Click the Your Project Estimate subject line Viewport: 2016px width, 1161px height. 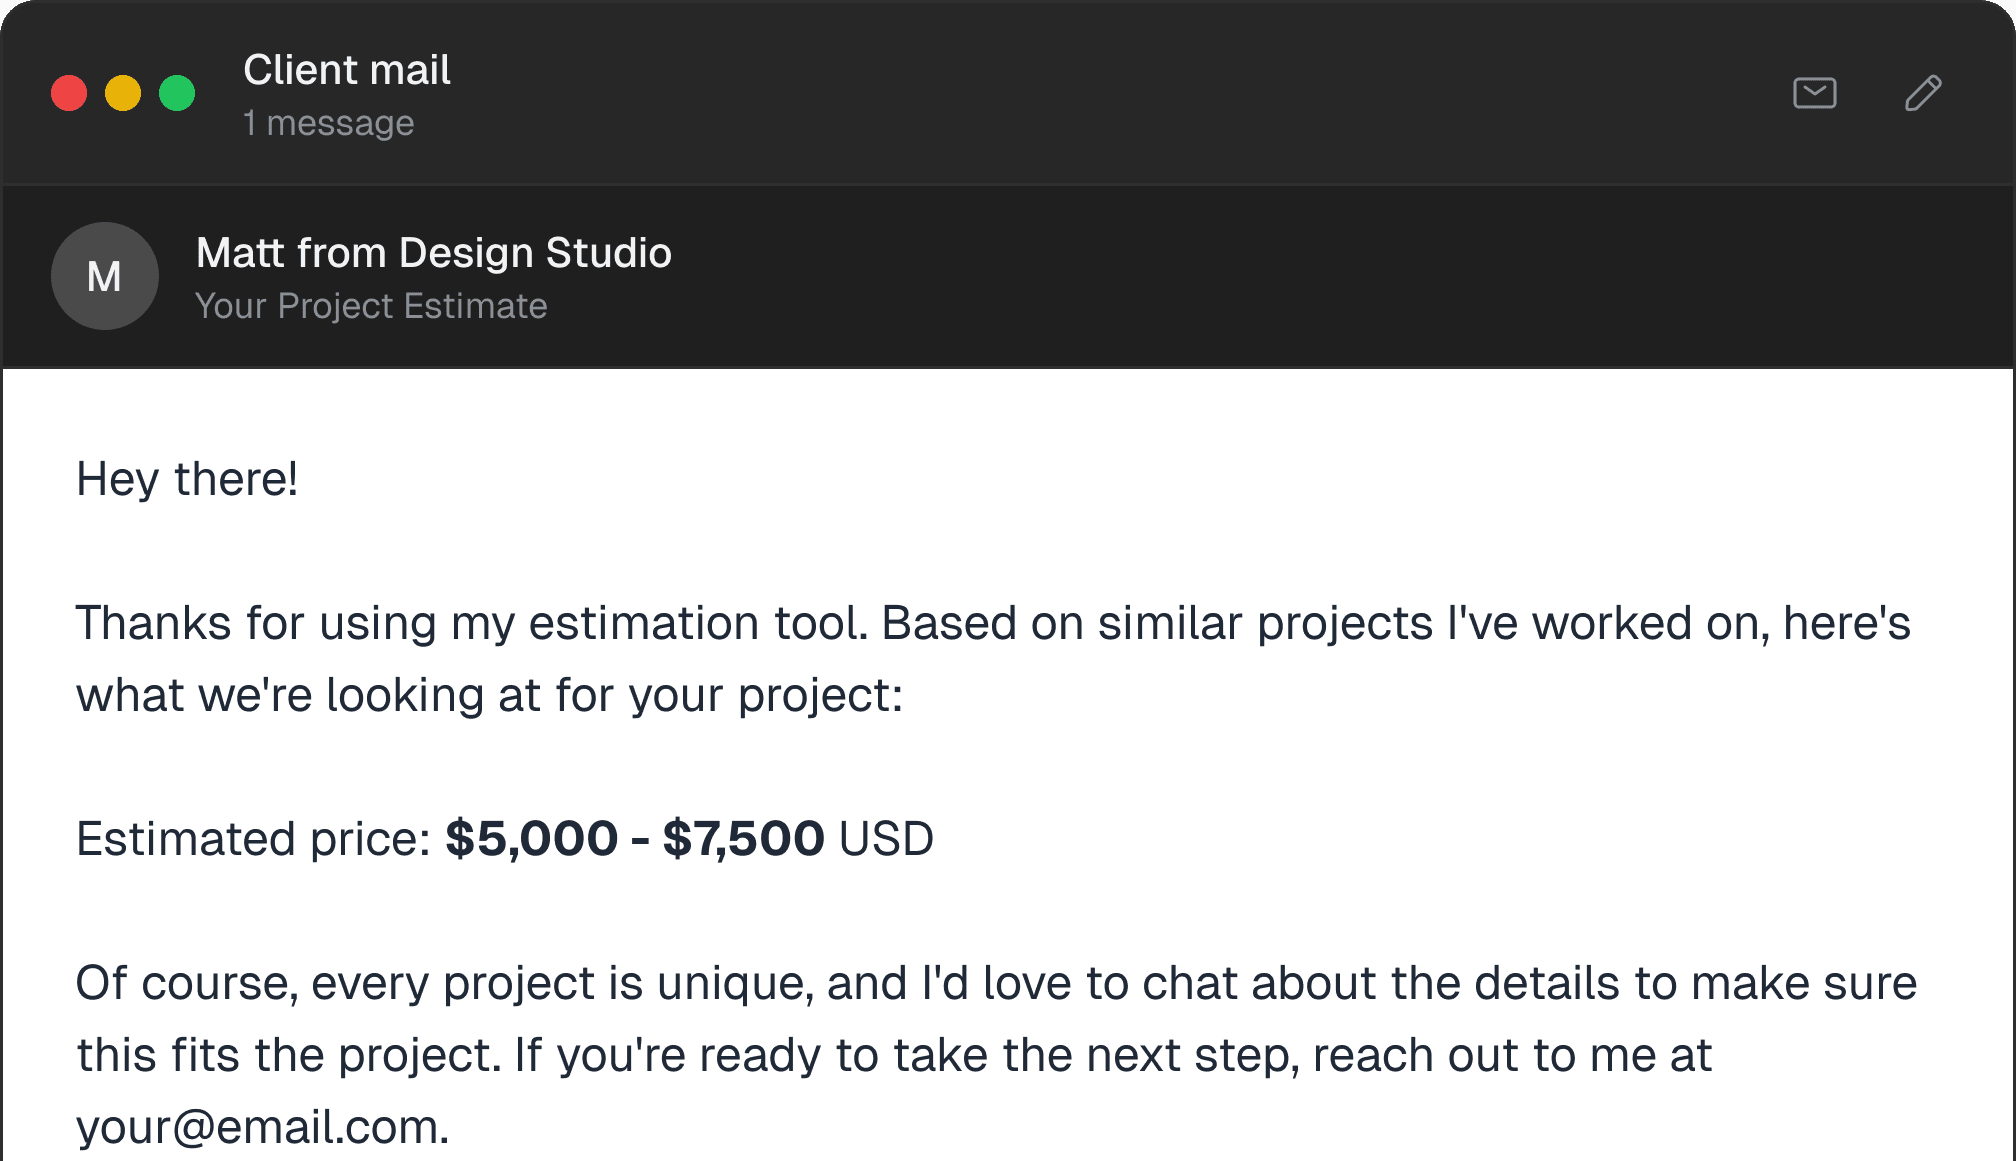tap(371, 306)
